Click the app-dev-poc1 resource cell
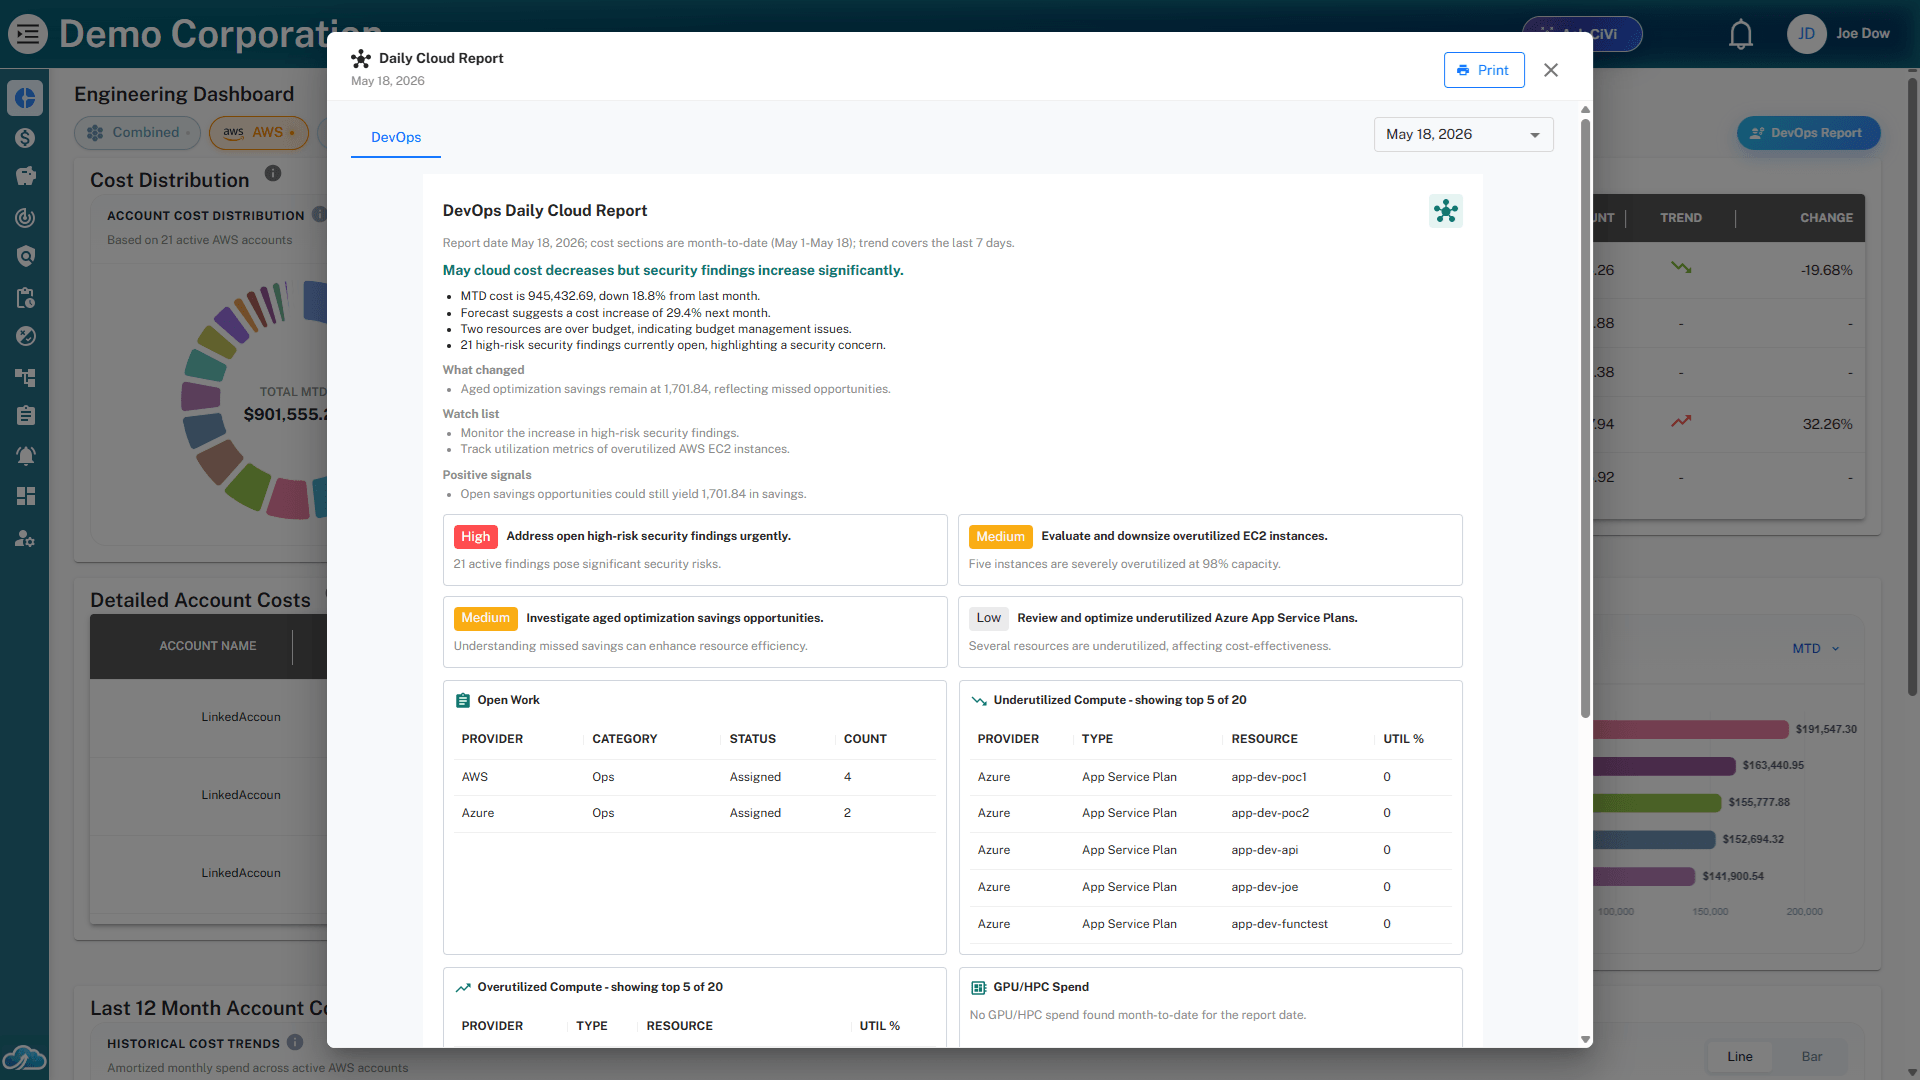 click(1269, 778)
